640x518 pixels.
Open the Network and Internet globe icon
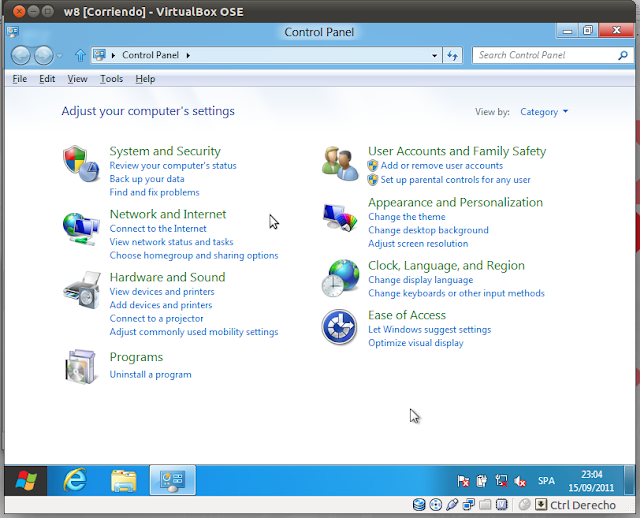pos(81,229)
